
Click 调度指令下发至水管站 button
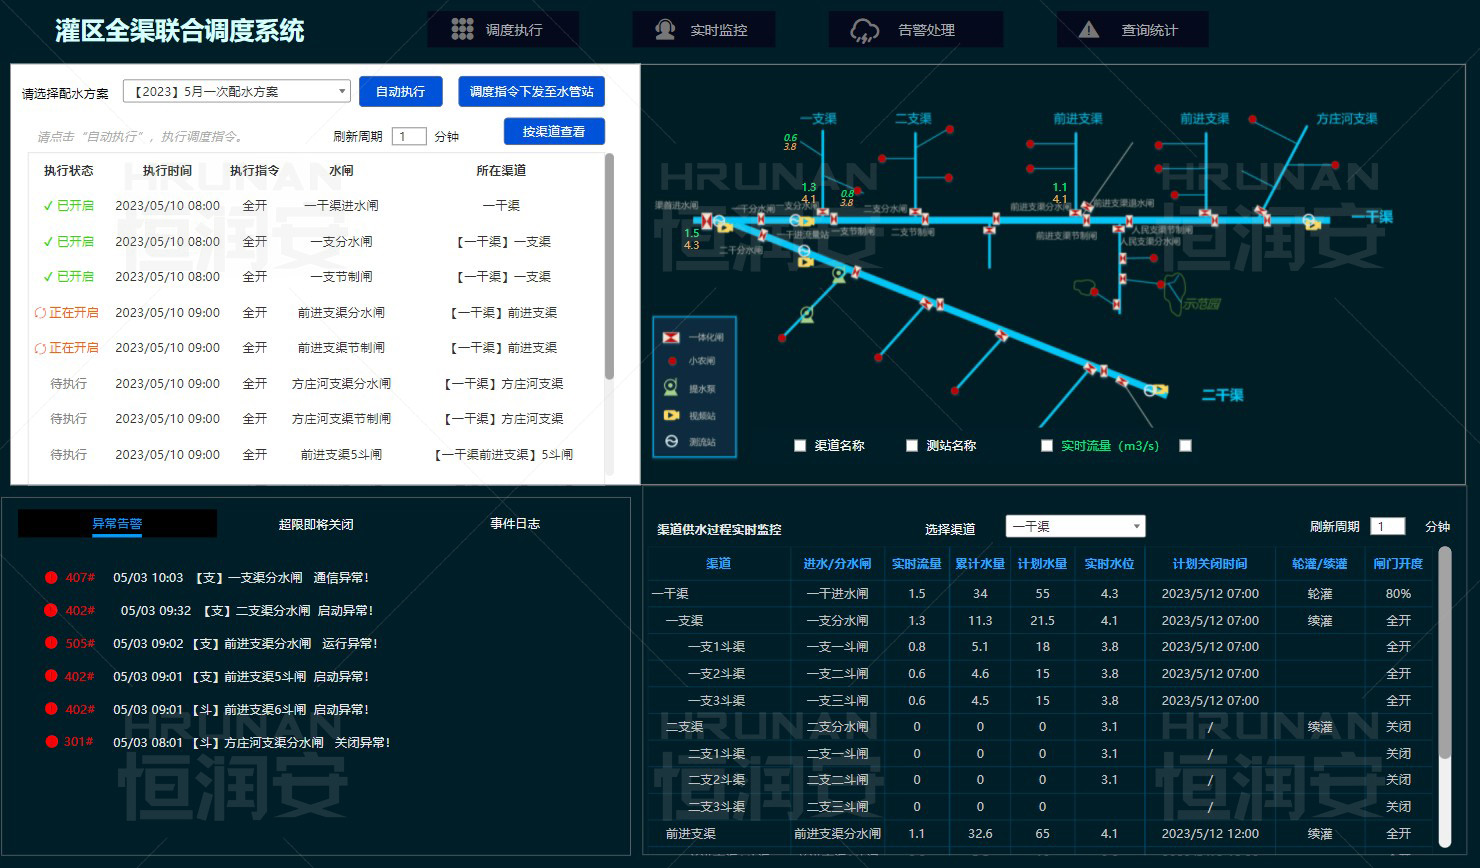tap(531, 92)
